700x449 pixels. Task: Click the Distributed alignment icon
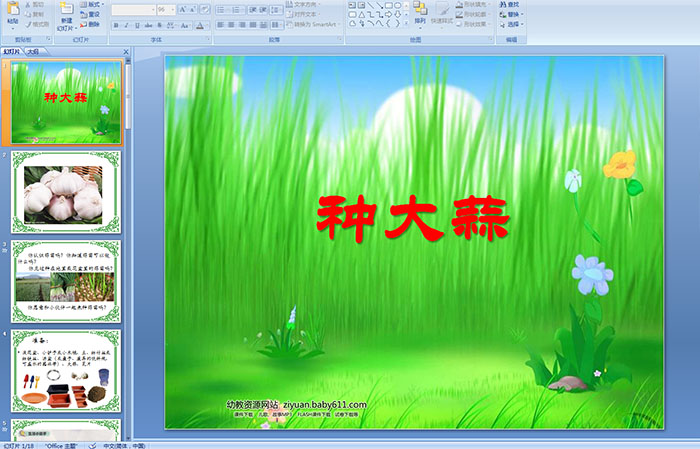[263, 25]
